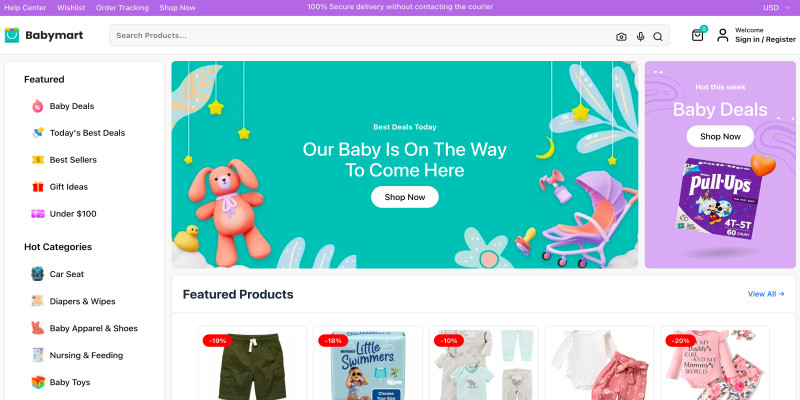Follow the View All link
This screenshot has height=400, width=800.
point(766,294)
